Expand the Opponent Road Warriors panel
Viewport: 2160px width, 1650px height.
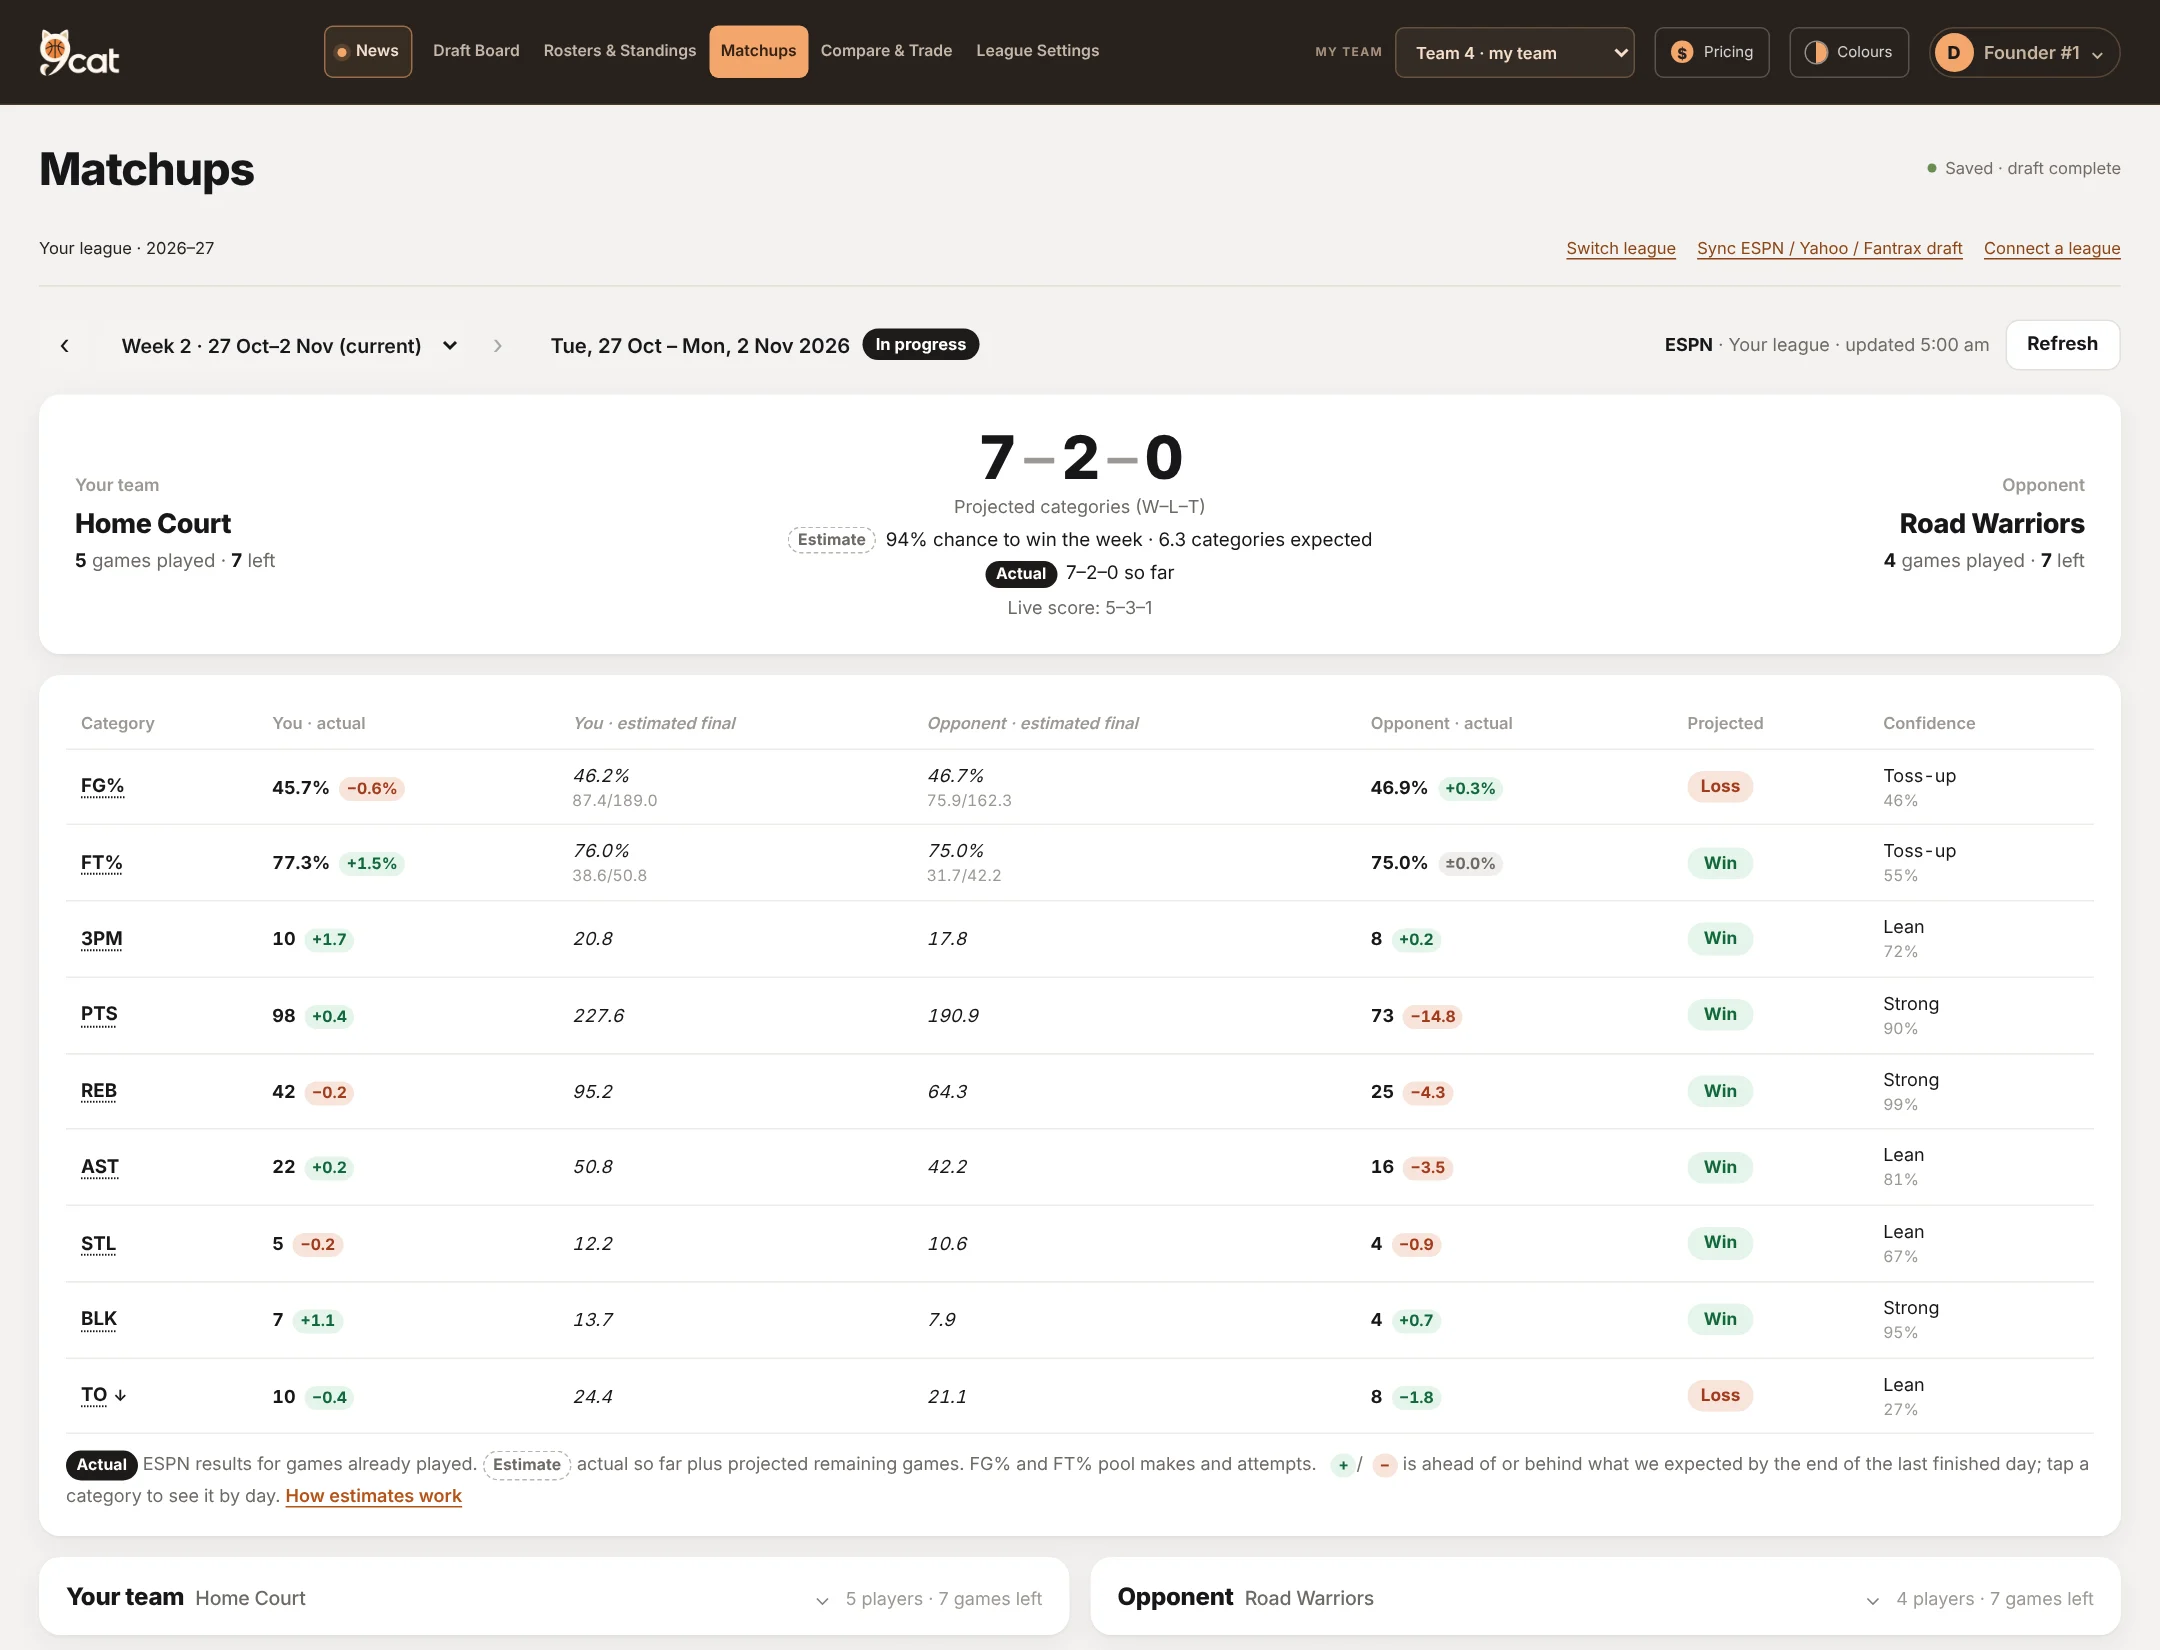click(1605, 1597)
